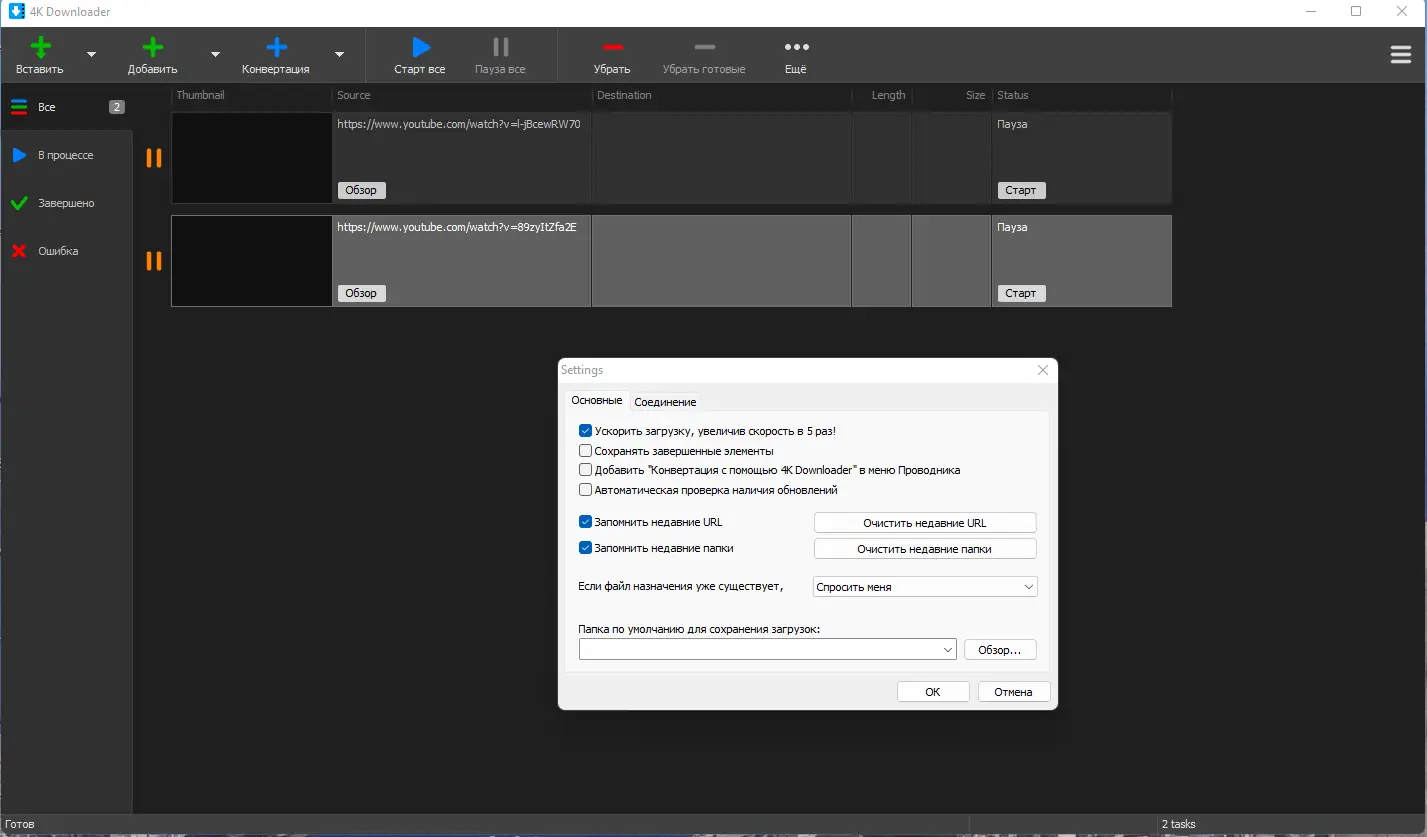Click Убрать готовые toolbar icon
This screenshot has height=837, width=1427.
[704, 47]
